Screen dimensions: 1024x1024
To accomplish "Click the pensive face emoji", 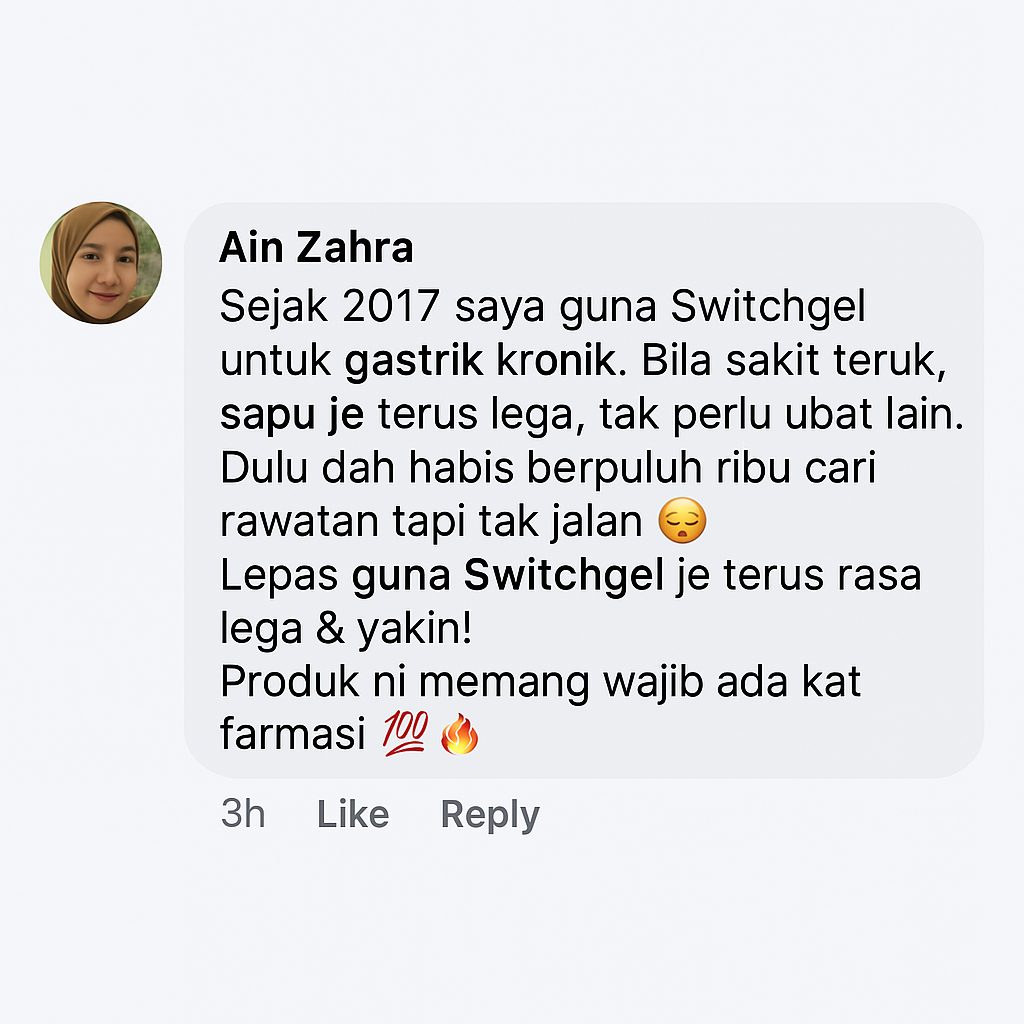I will (x=682, y=520).
